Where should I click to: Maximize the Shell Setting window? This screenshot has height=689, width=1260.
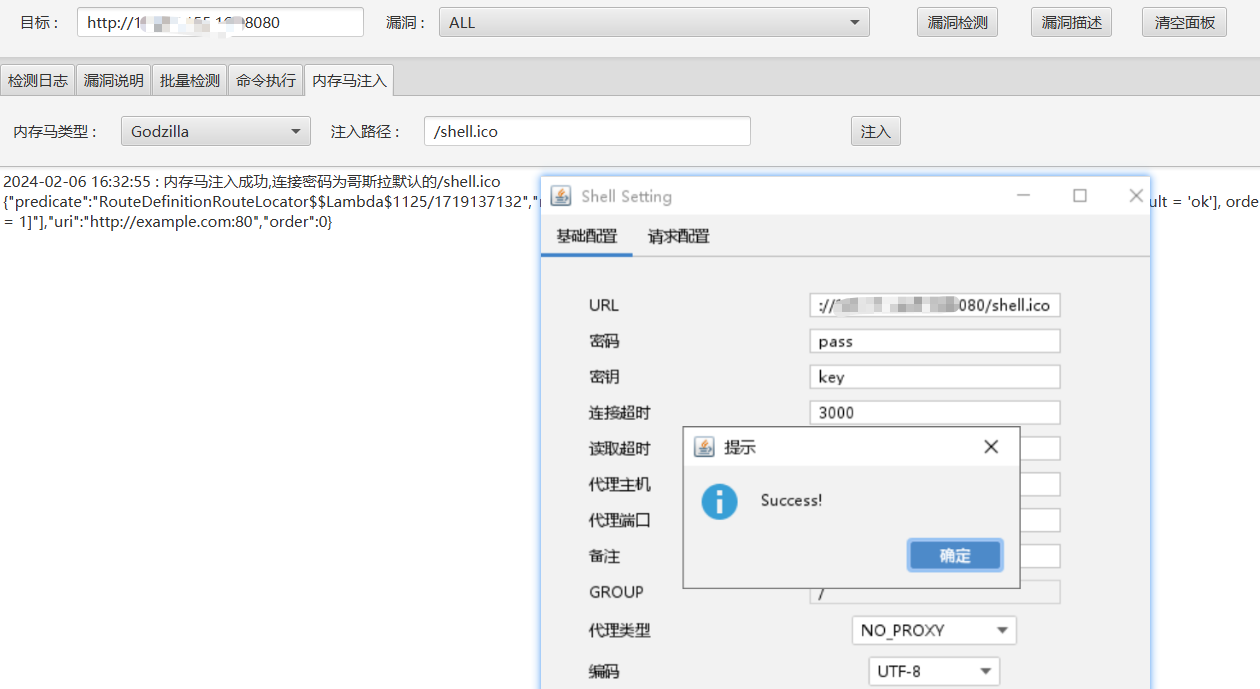click(x=1080, y=196)
